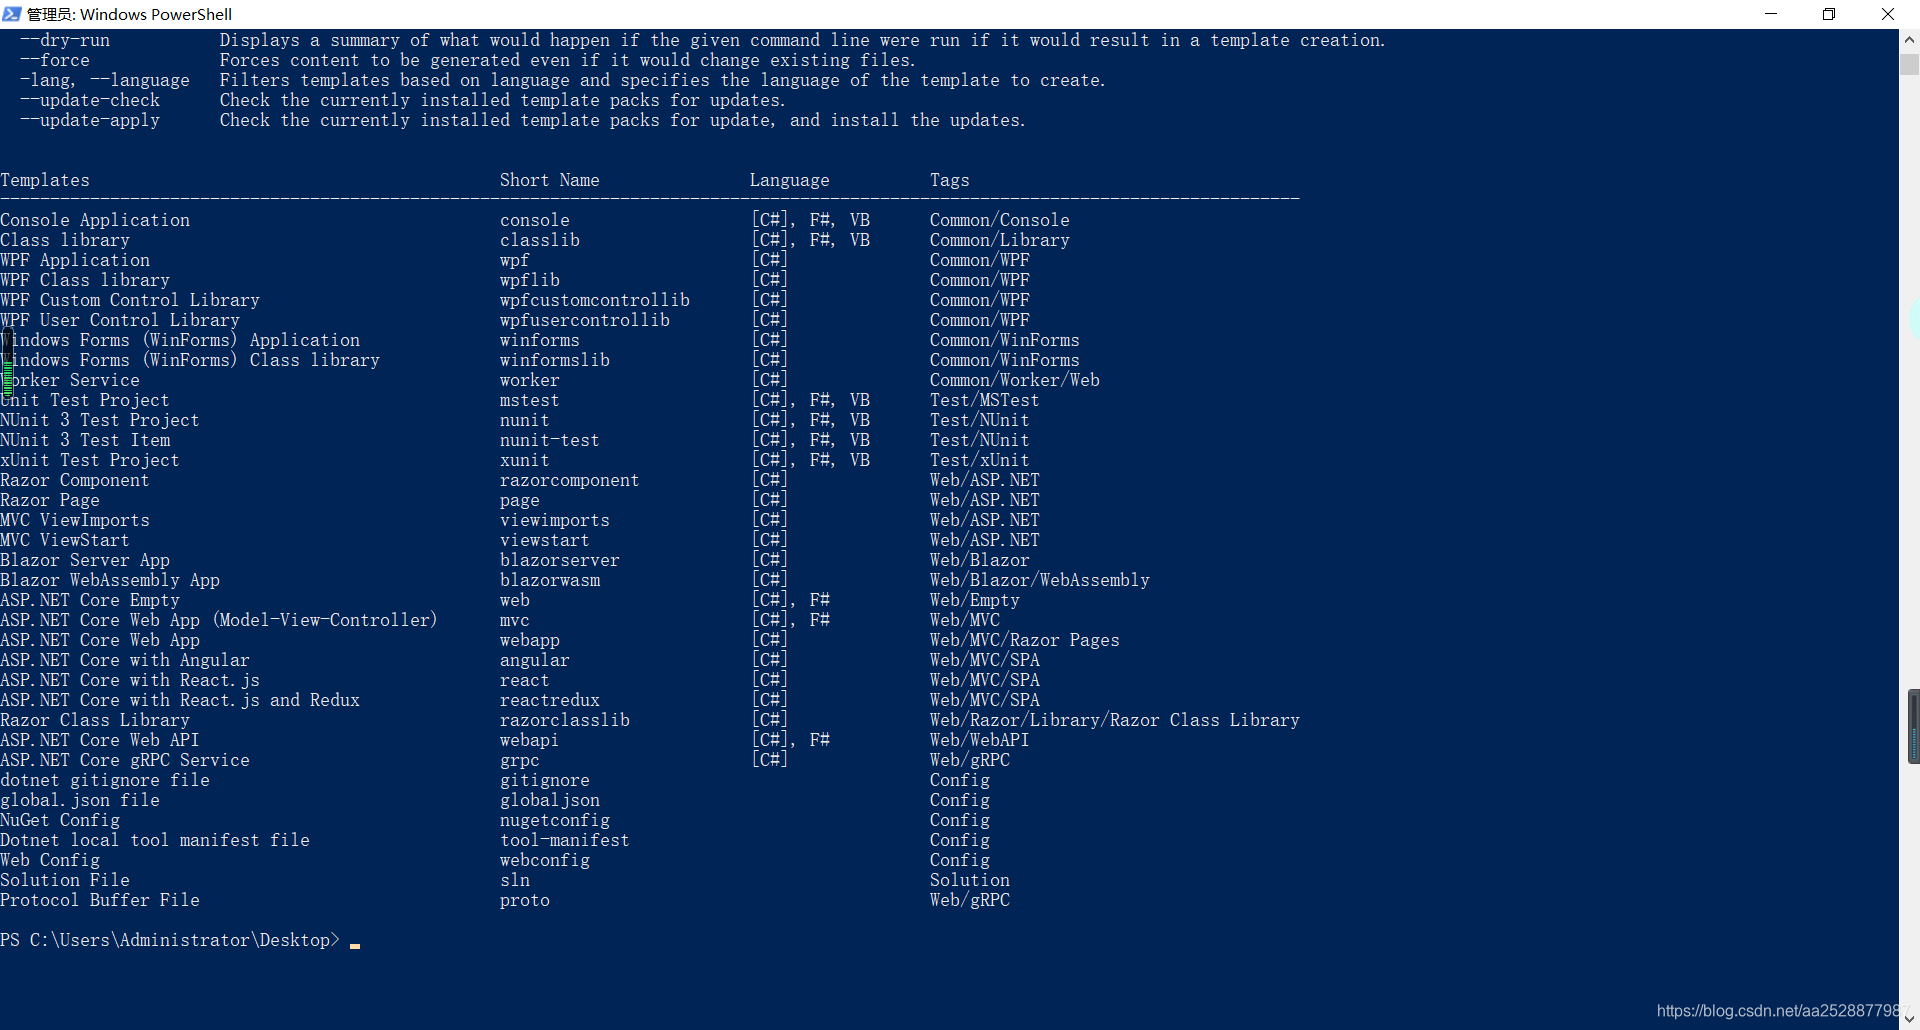Click the PowerShell icon in title bar
The height and width of the screenshot is (1030, 1920).
pos(12,14)
